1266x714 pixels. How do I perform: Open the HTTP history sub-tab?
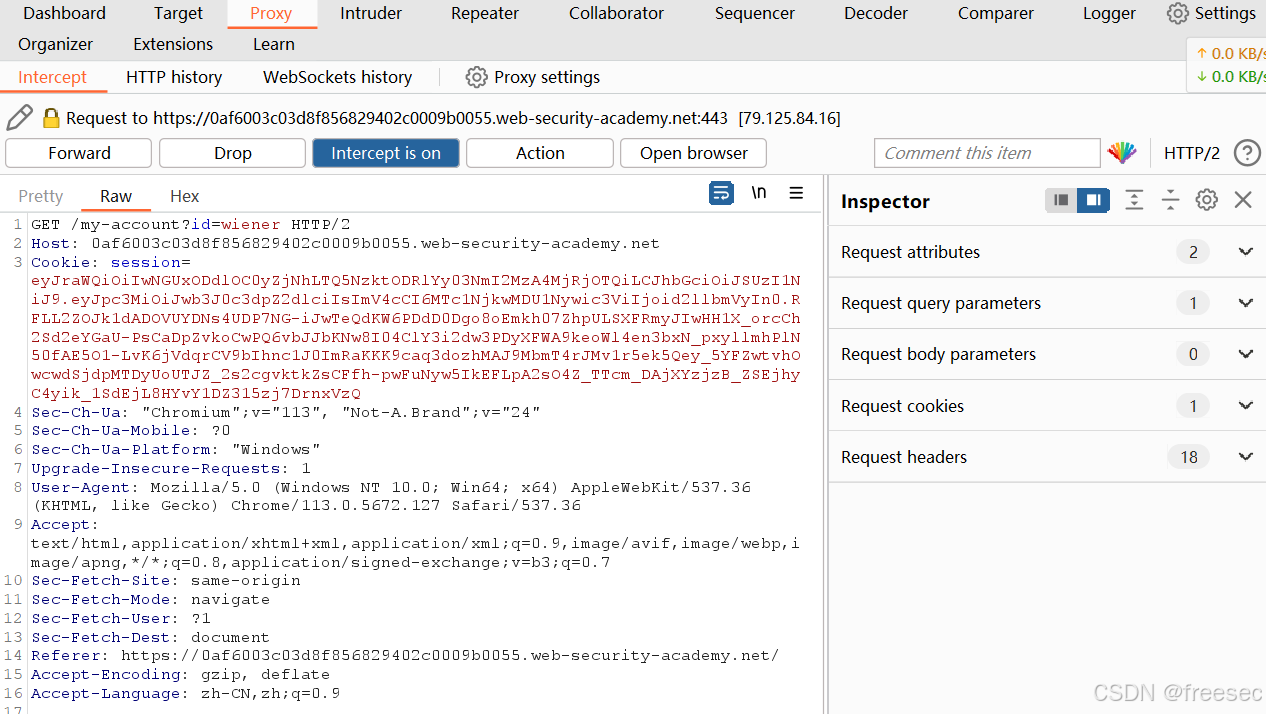coord(174,77)
